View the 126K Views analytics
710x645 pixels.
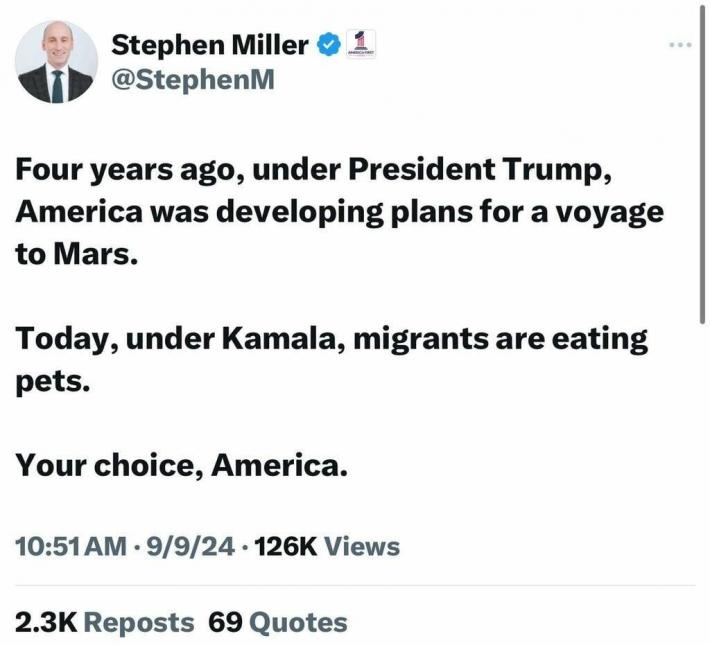click(x=327, y=546)
